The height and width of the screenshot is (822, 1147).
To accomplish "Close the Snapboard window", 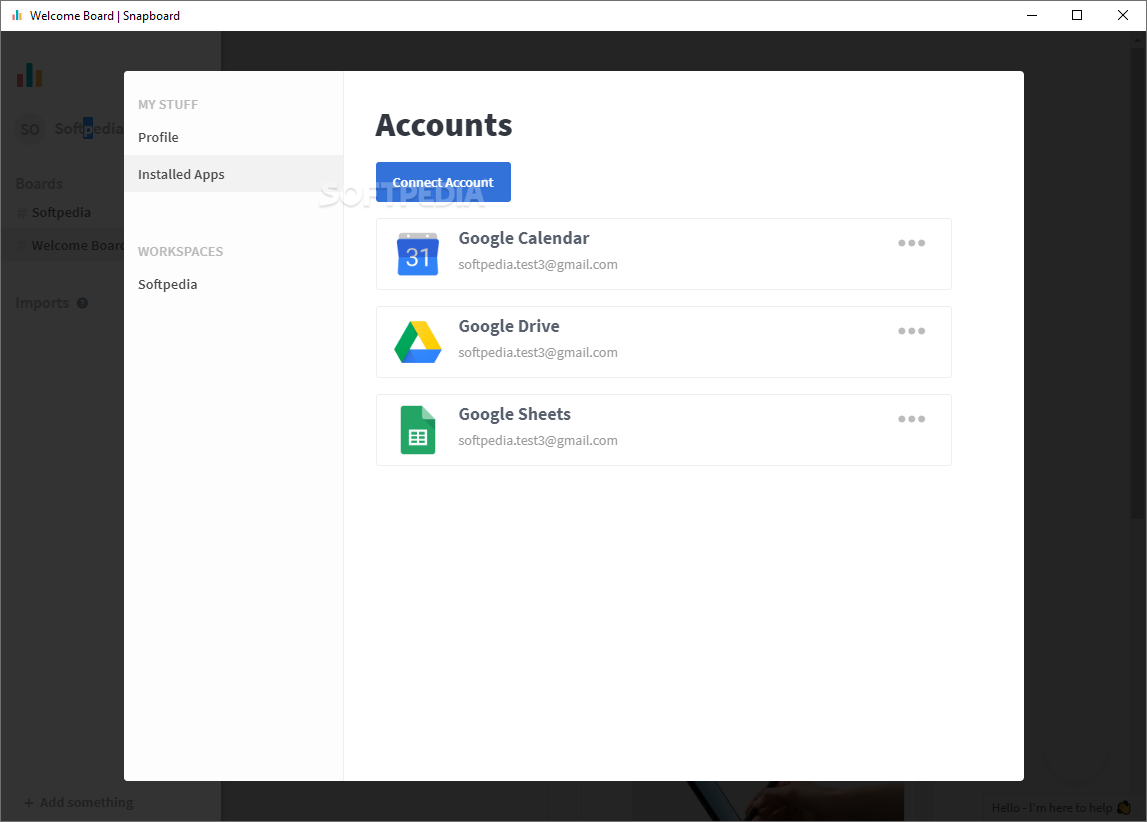I will [1123, 15].
